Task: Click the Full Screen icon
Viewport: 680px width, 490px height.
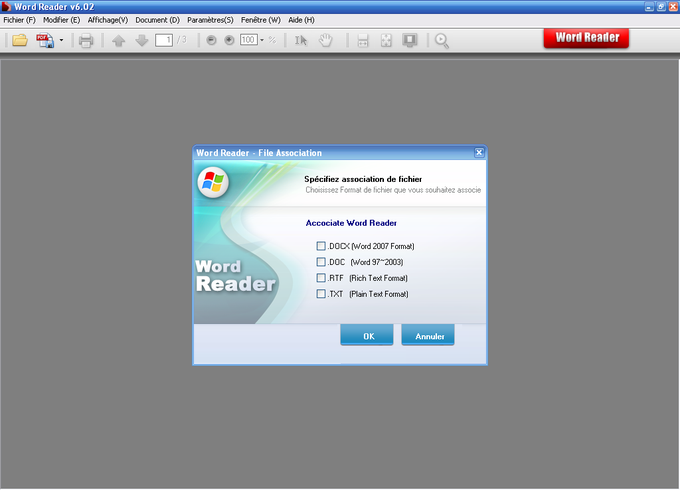Action: tap(410, 40)
